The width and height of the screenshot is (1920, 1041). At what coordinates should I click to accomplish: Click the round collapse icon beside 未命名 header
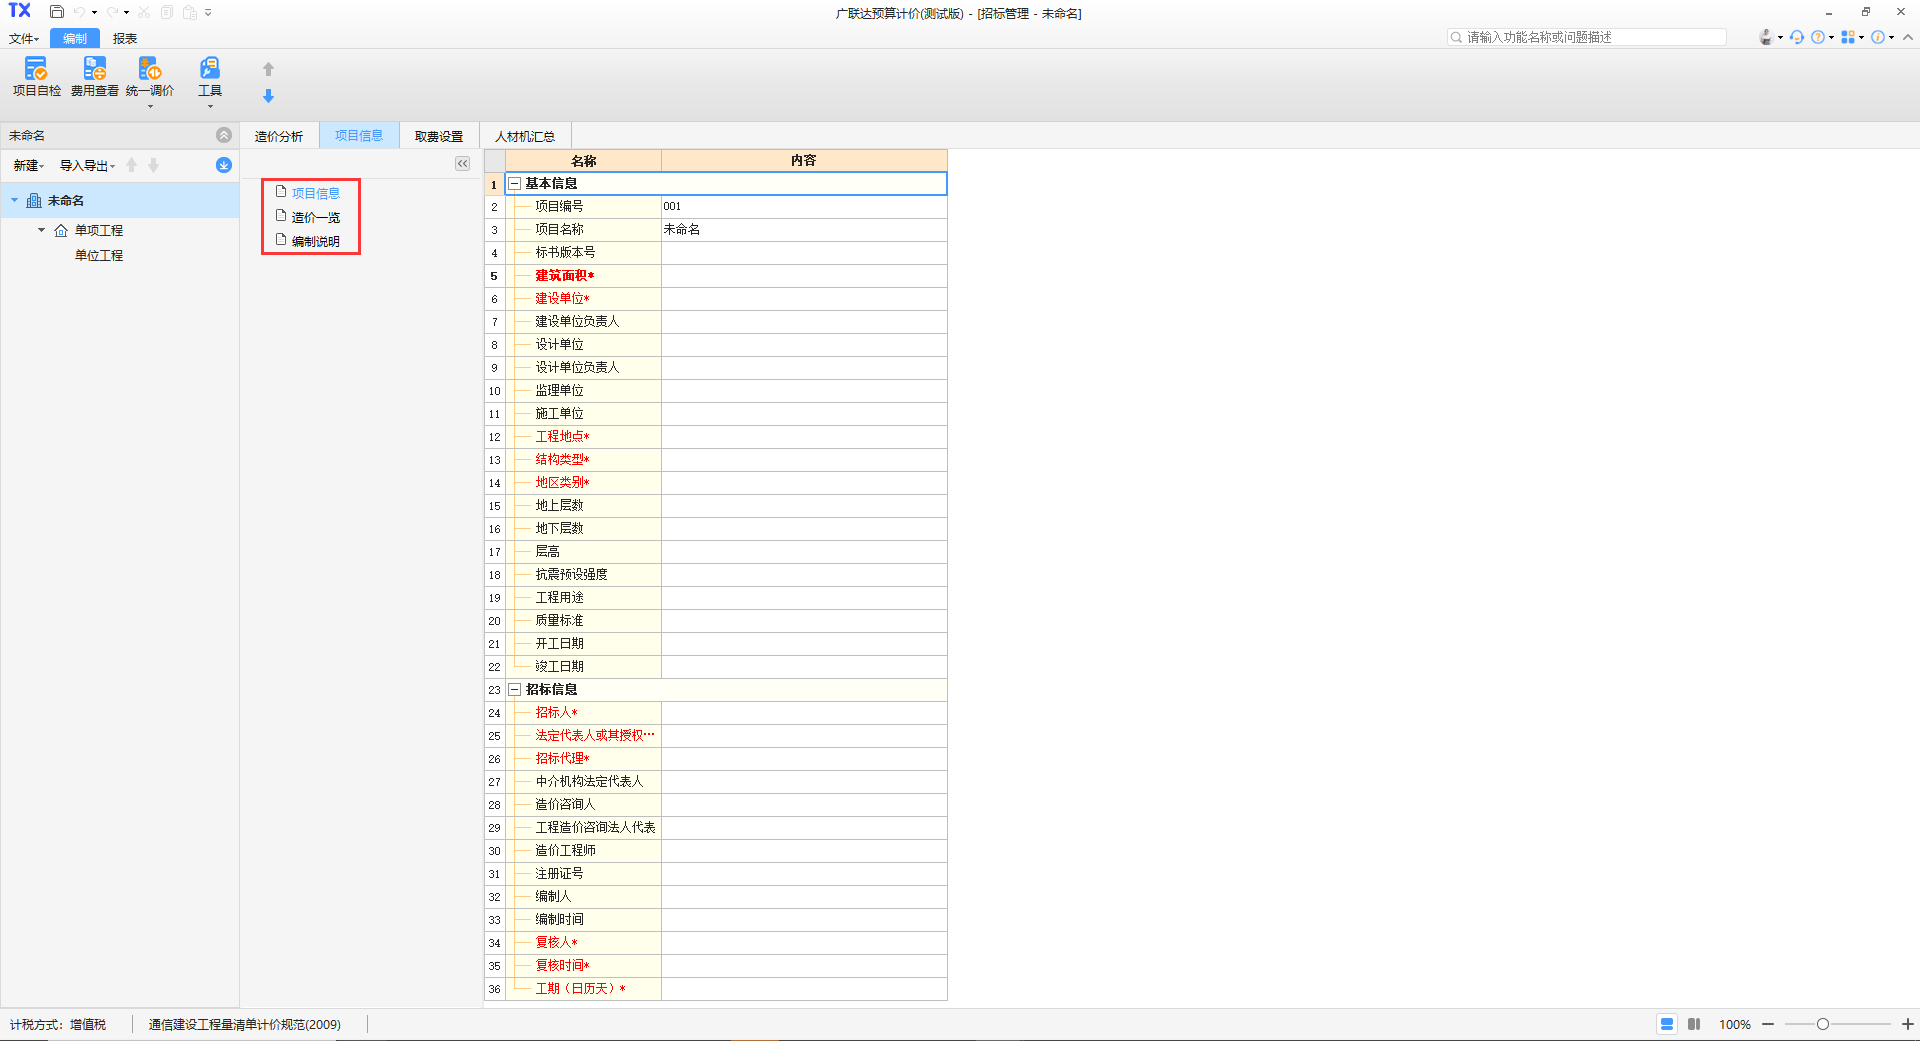[x=224, y=135]
